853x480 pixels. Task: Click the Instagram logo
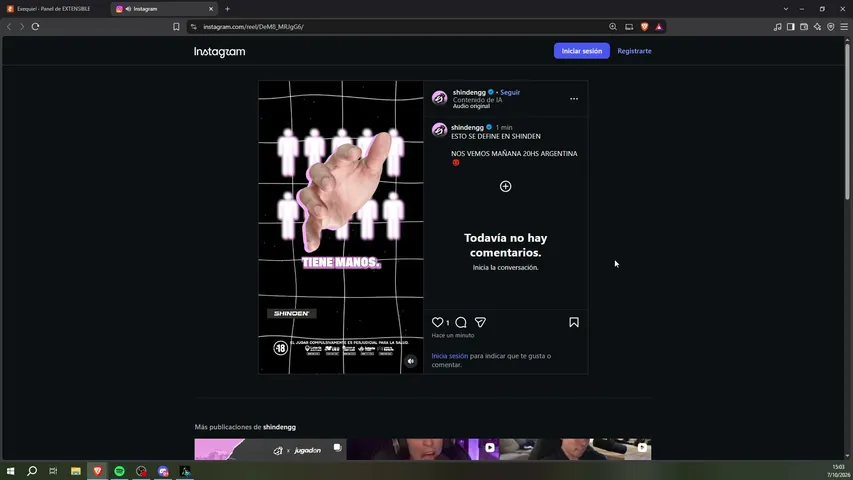pos(220,51)
